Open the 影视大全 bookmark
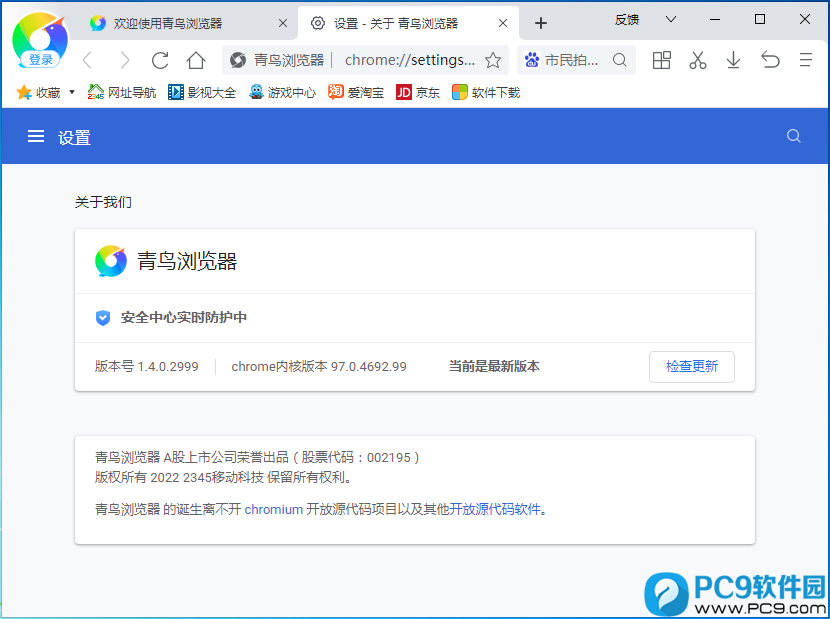Screen dimensions: 830x619 pyautogui.click(x=202, y=93)
